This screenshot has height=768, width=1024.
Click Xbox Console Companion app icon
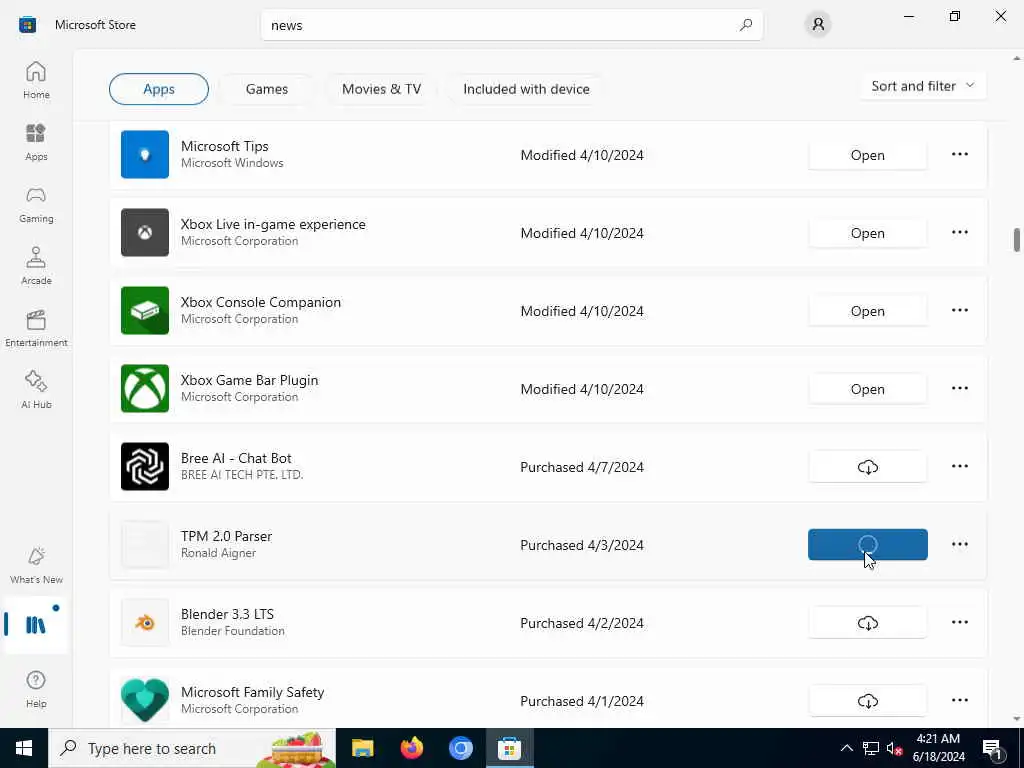(145, 310)
